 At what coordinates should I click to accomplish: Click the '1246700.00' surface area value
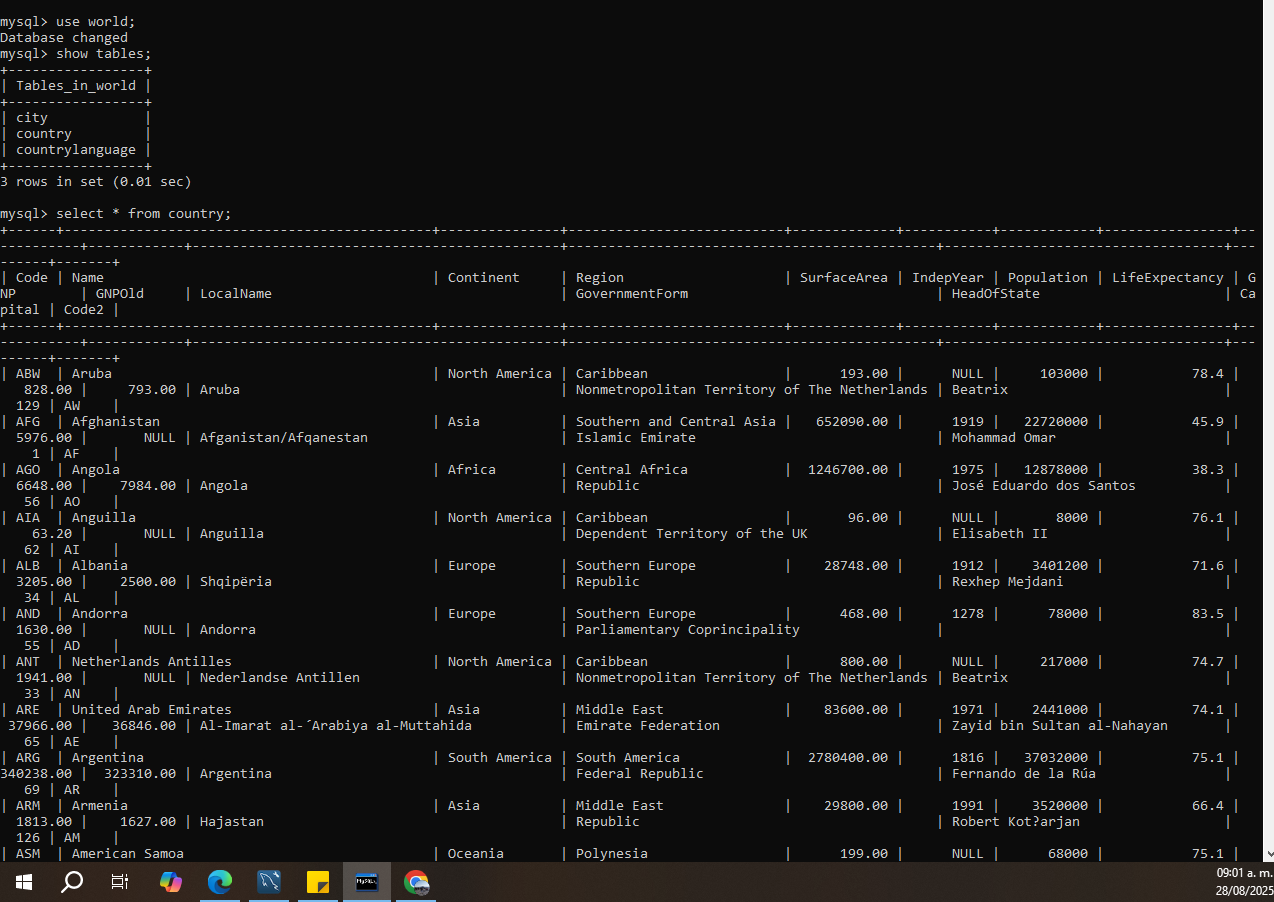(848, 470)
